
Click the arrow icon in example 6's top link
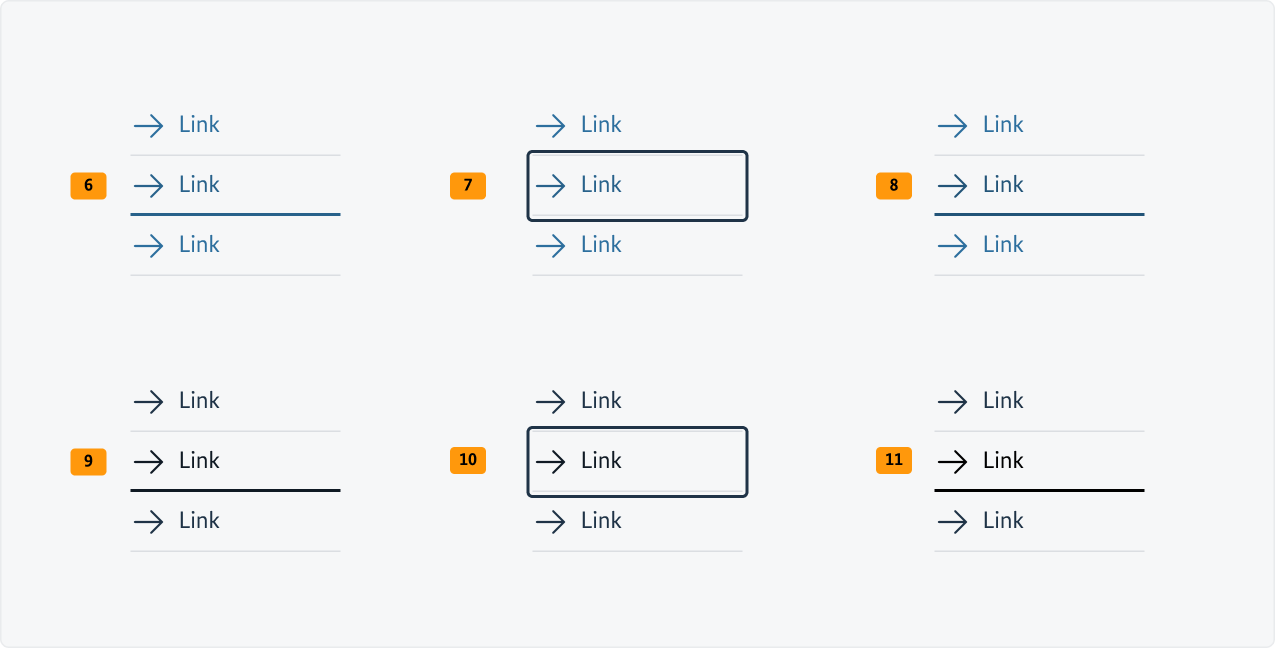click(x=148, y=125)
